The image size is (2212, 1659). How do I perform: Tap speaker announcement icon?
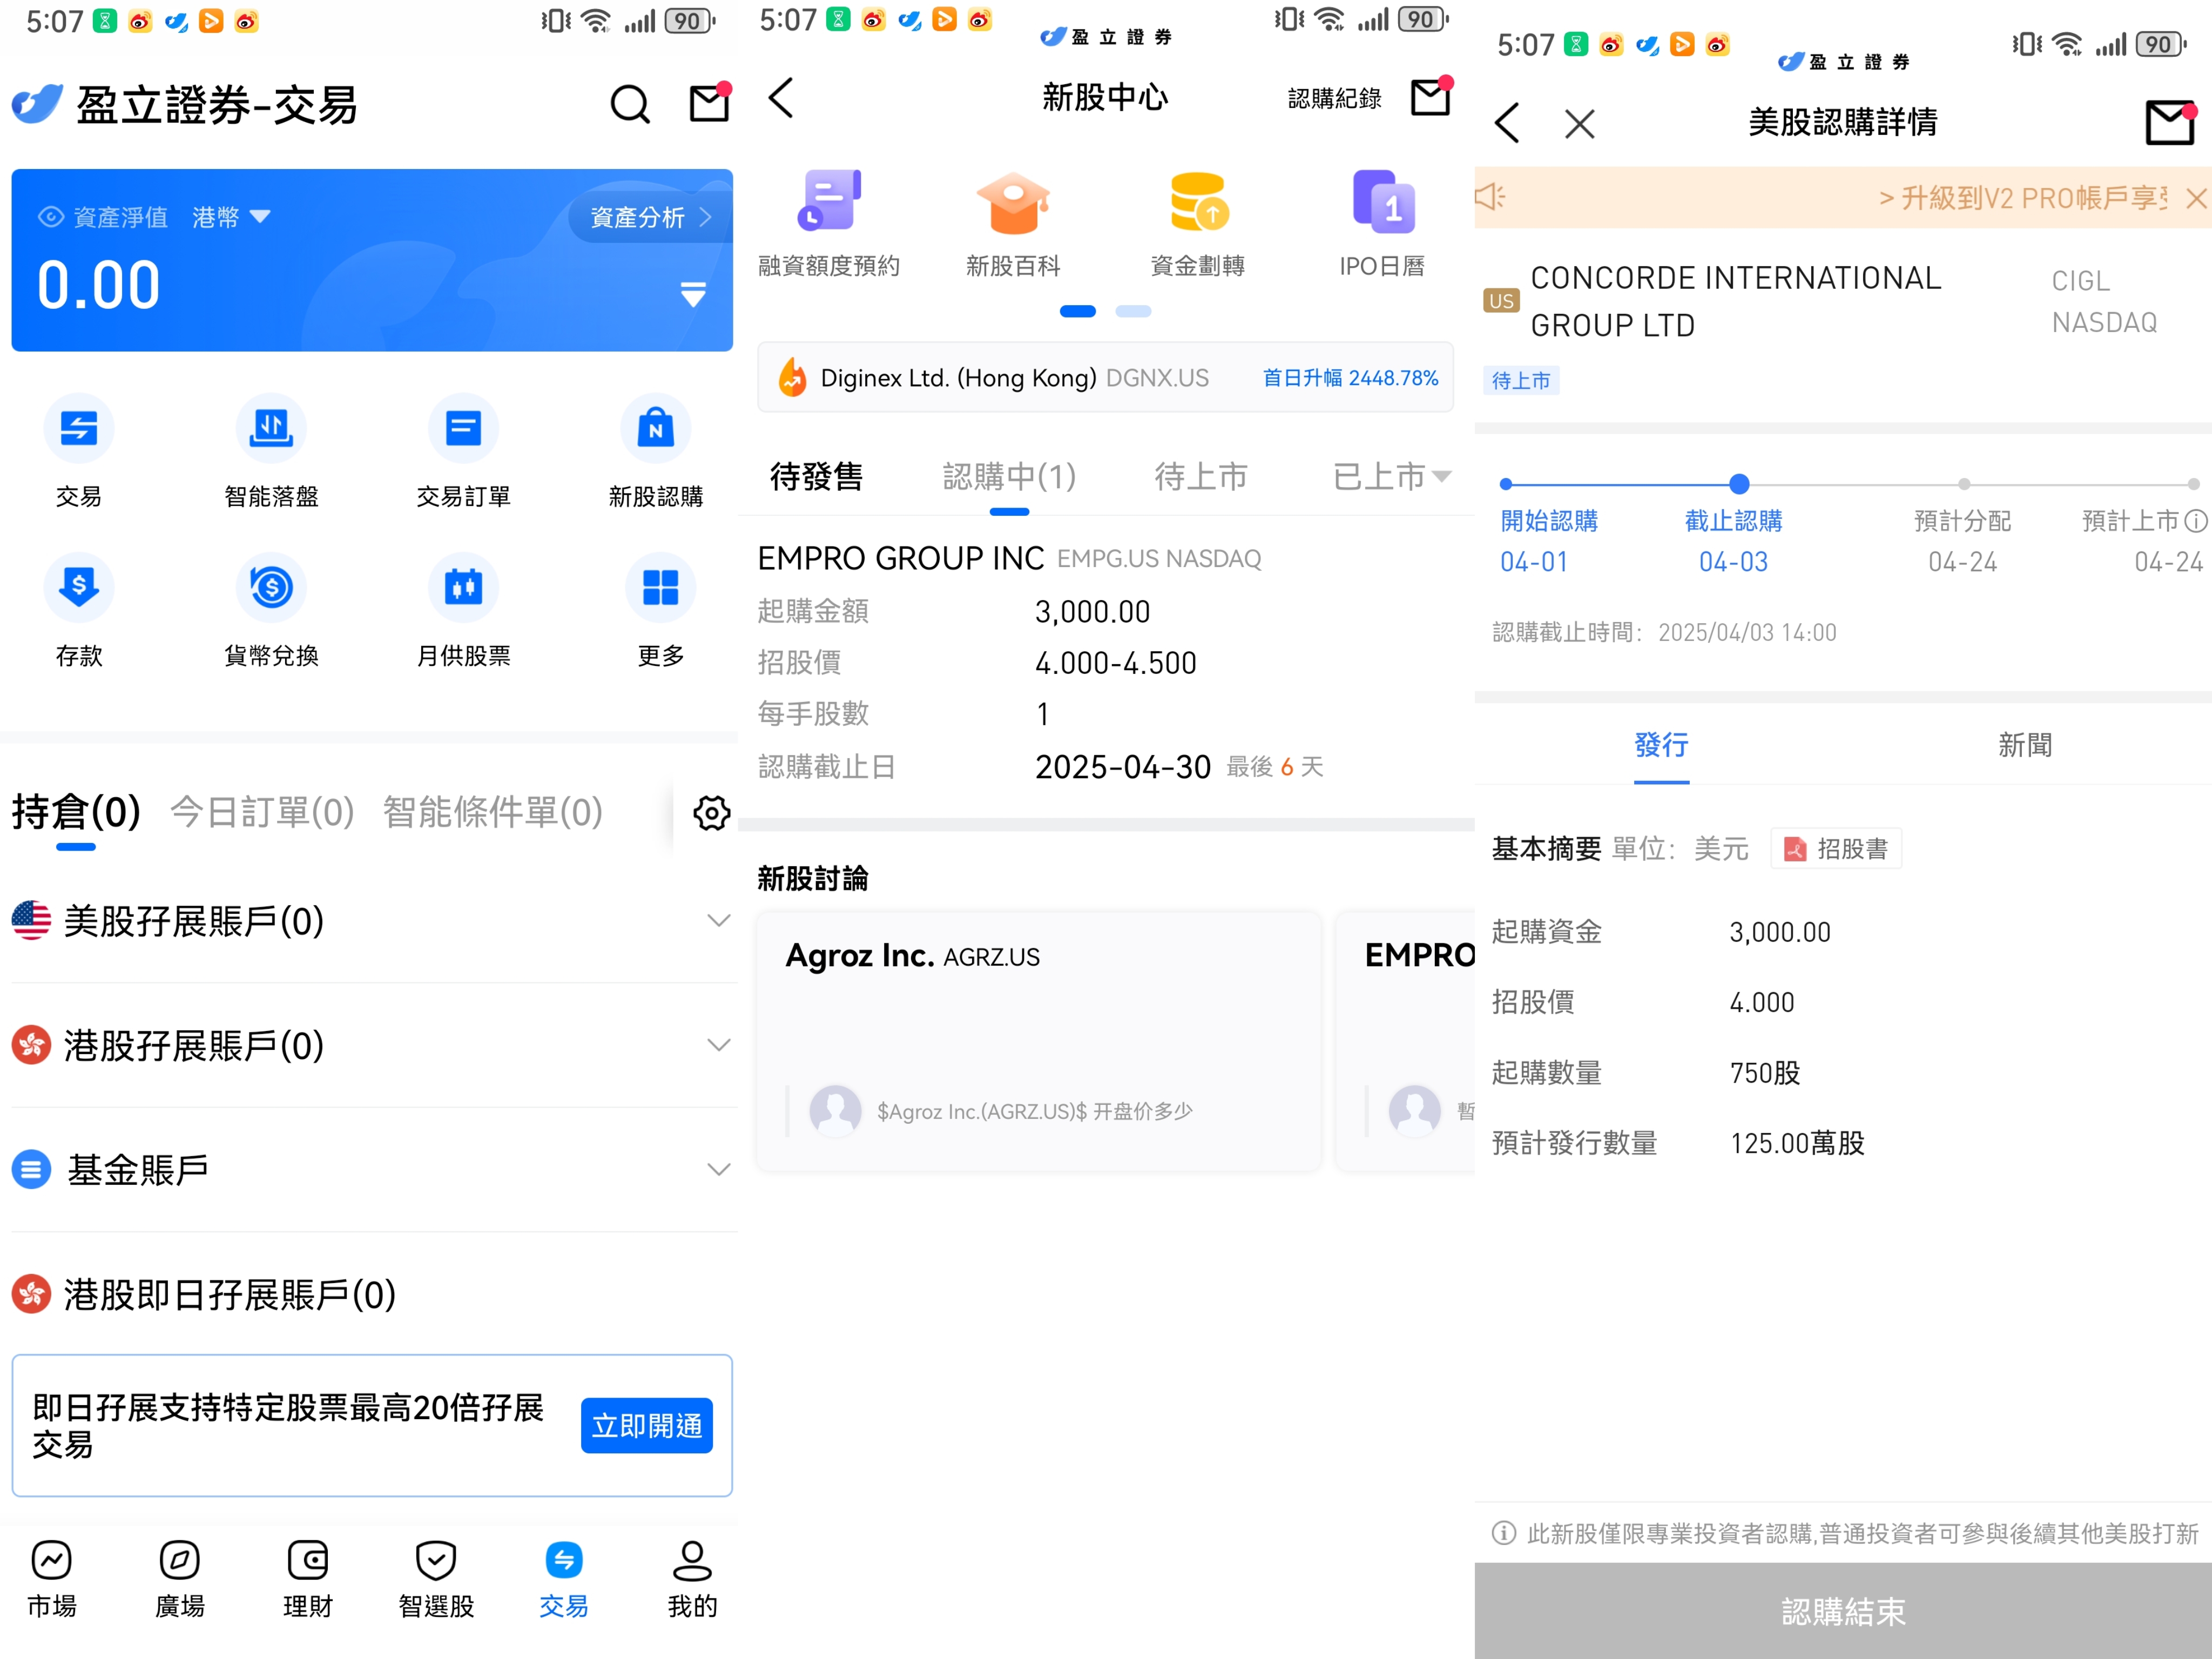click(1490, 197)
